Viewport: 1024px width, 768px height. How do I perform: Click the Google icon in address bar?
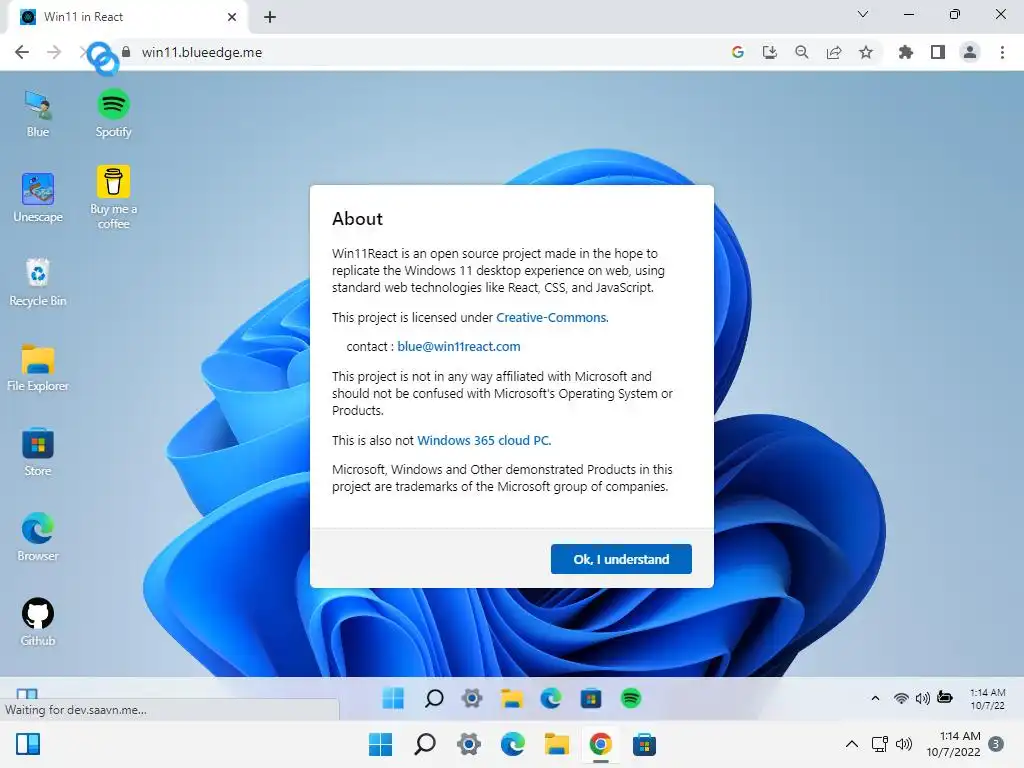coord(738,52)
